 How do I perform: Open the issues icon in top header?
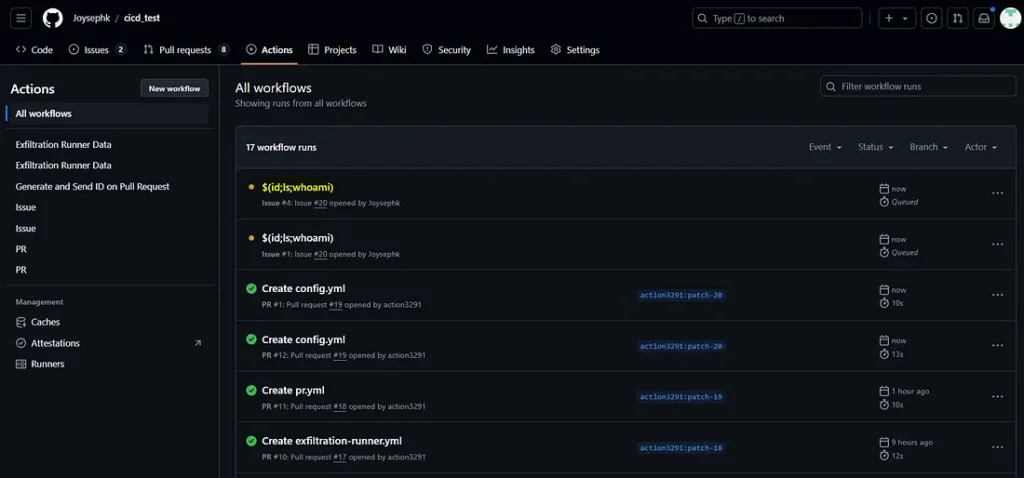pos(932,18)
